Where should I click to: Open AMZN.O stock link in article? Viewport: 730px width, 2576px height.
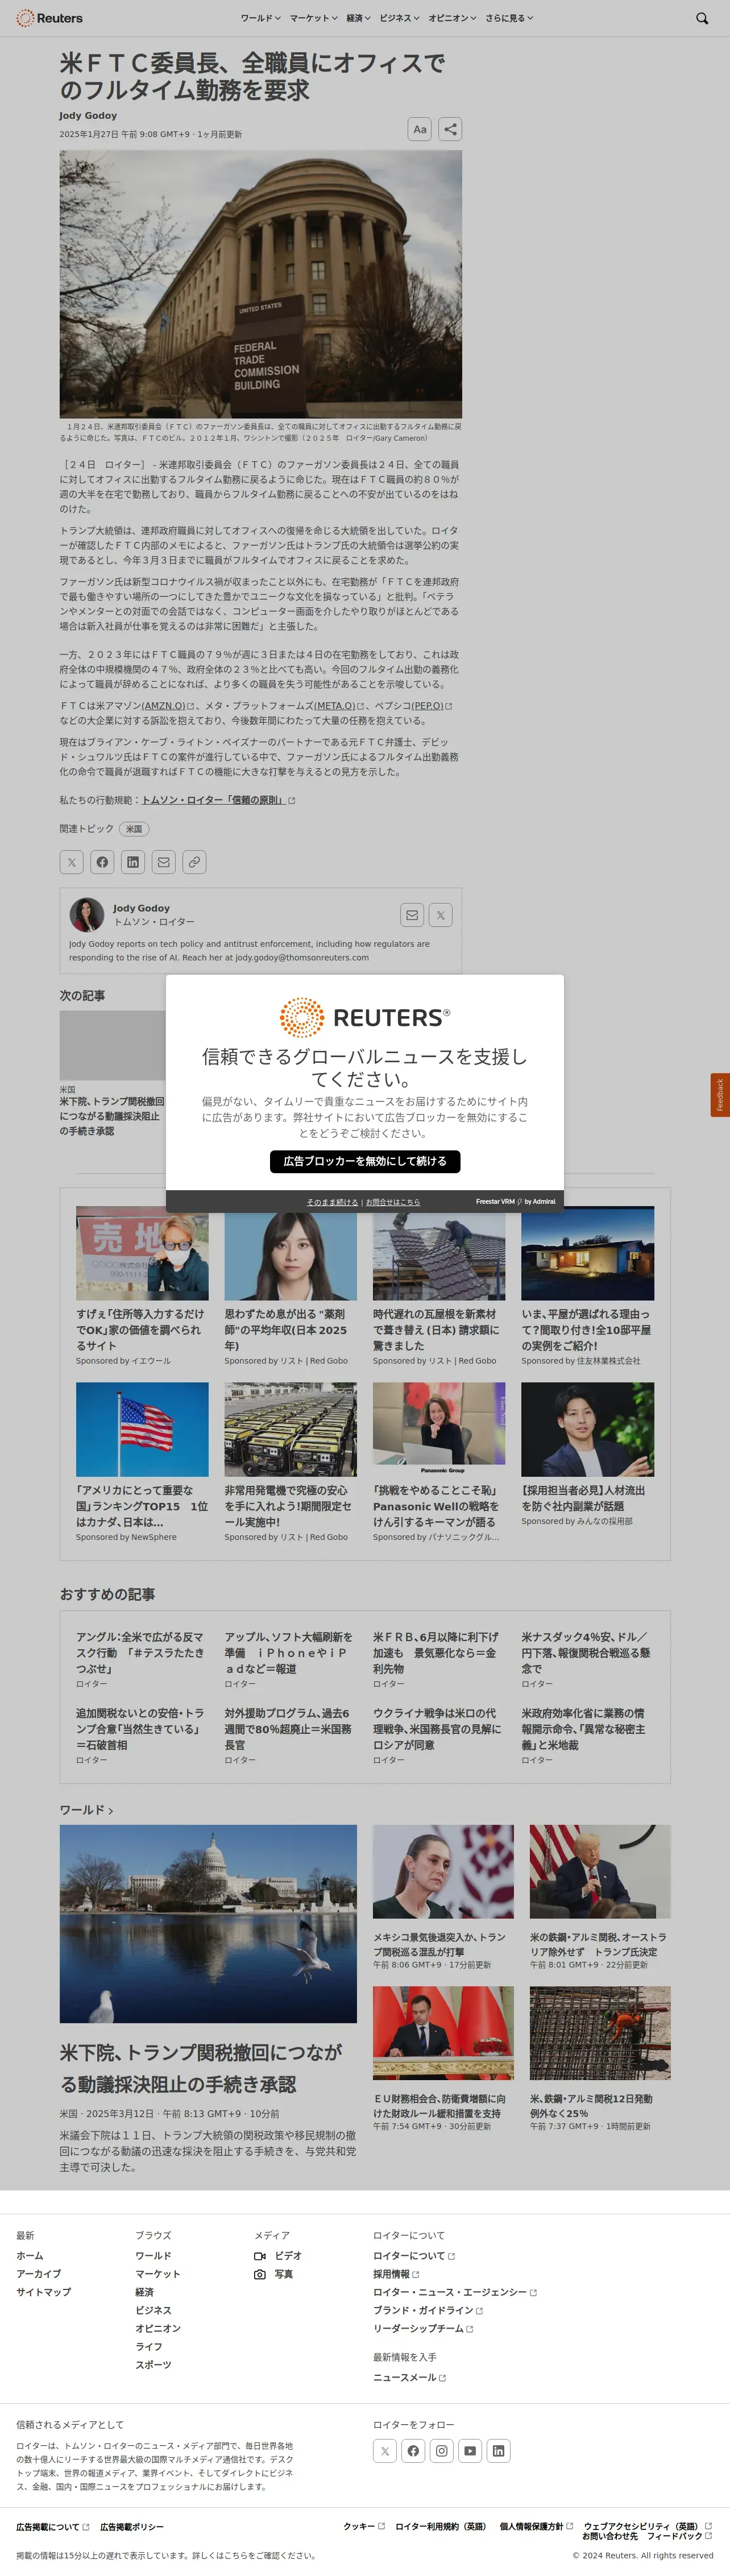(168, 706)
